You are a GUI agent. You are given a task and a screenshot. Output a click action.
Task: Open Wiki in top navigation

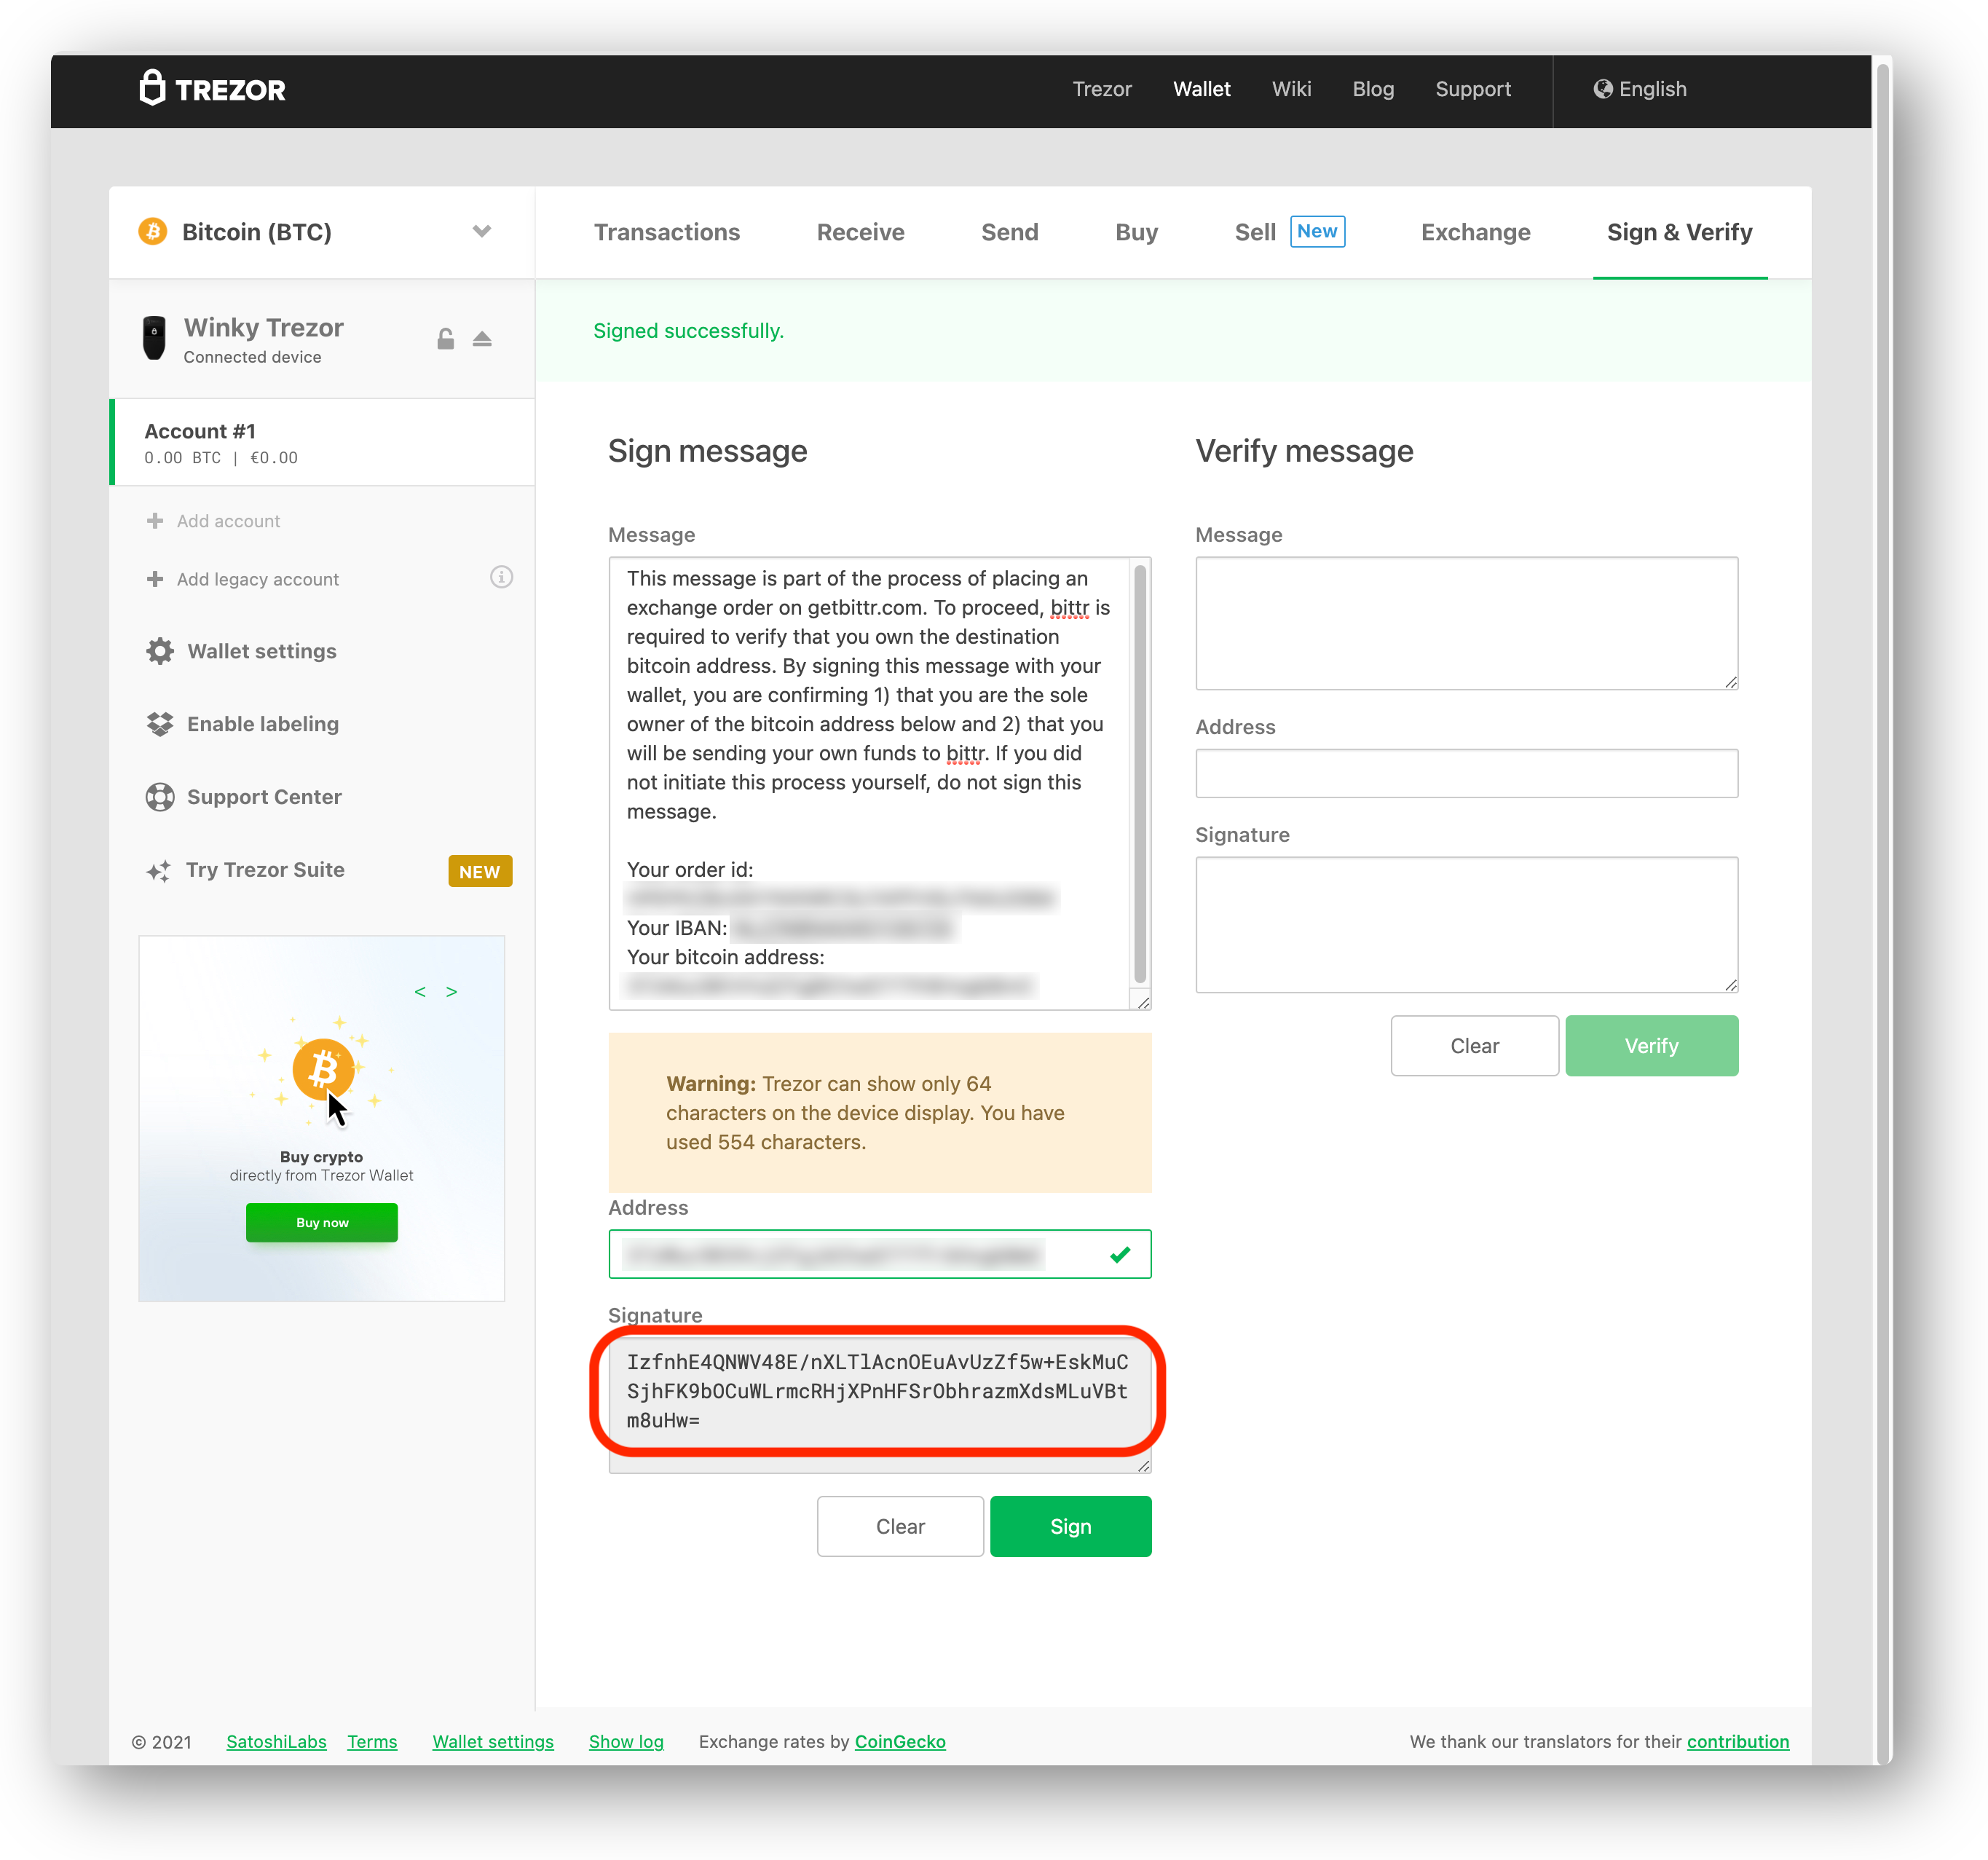click(x=1291, y=89)
